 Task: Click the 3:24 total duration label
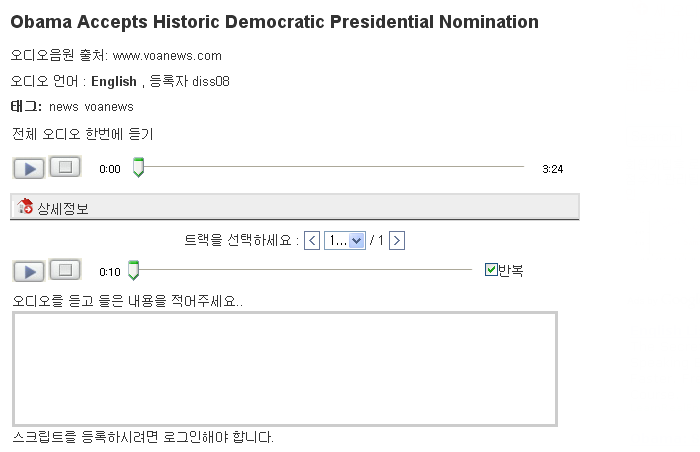coord(553,169)
